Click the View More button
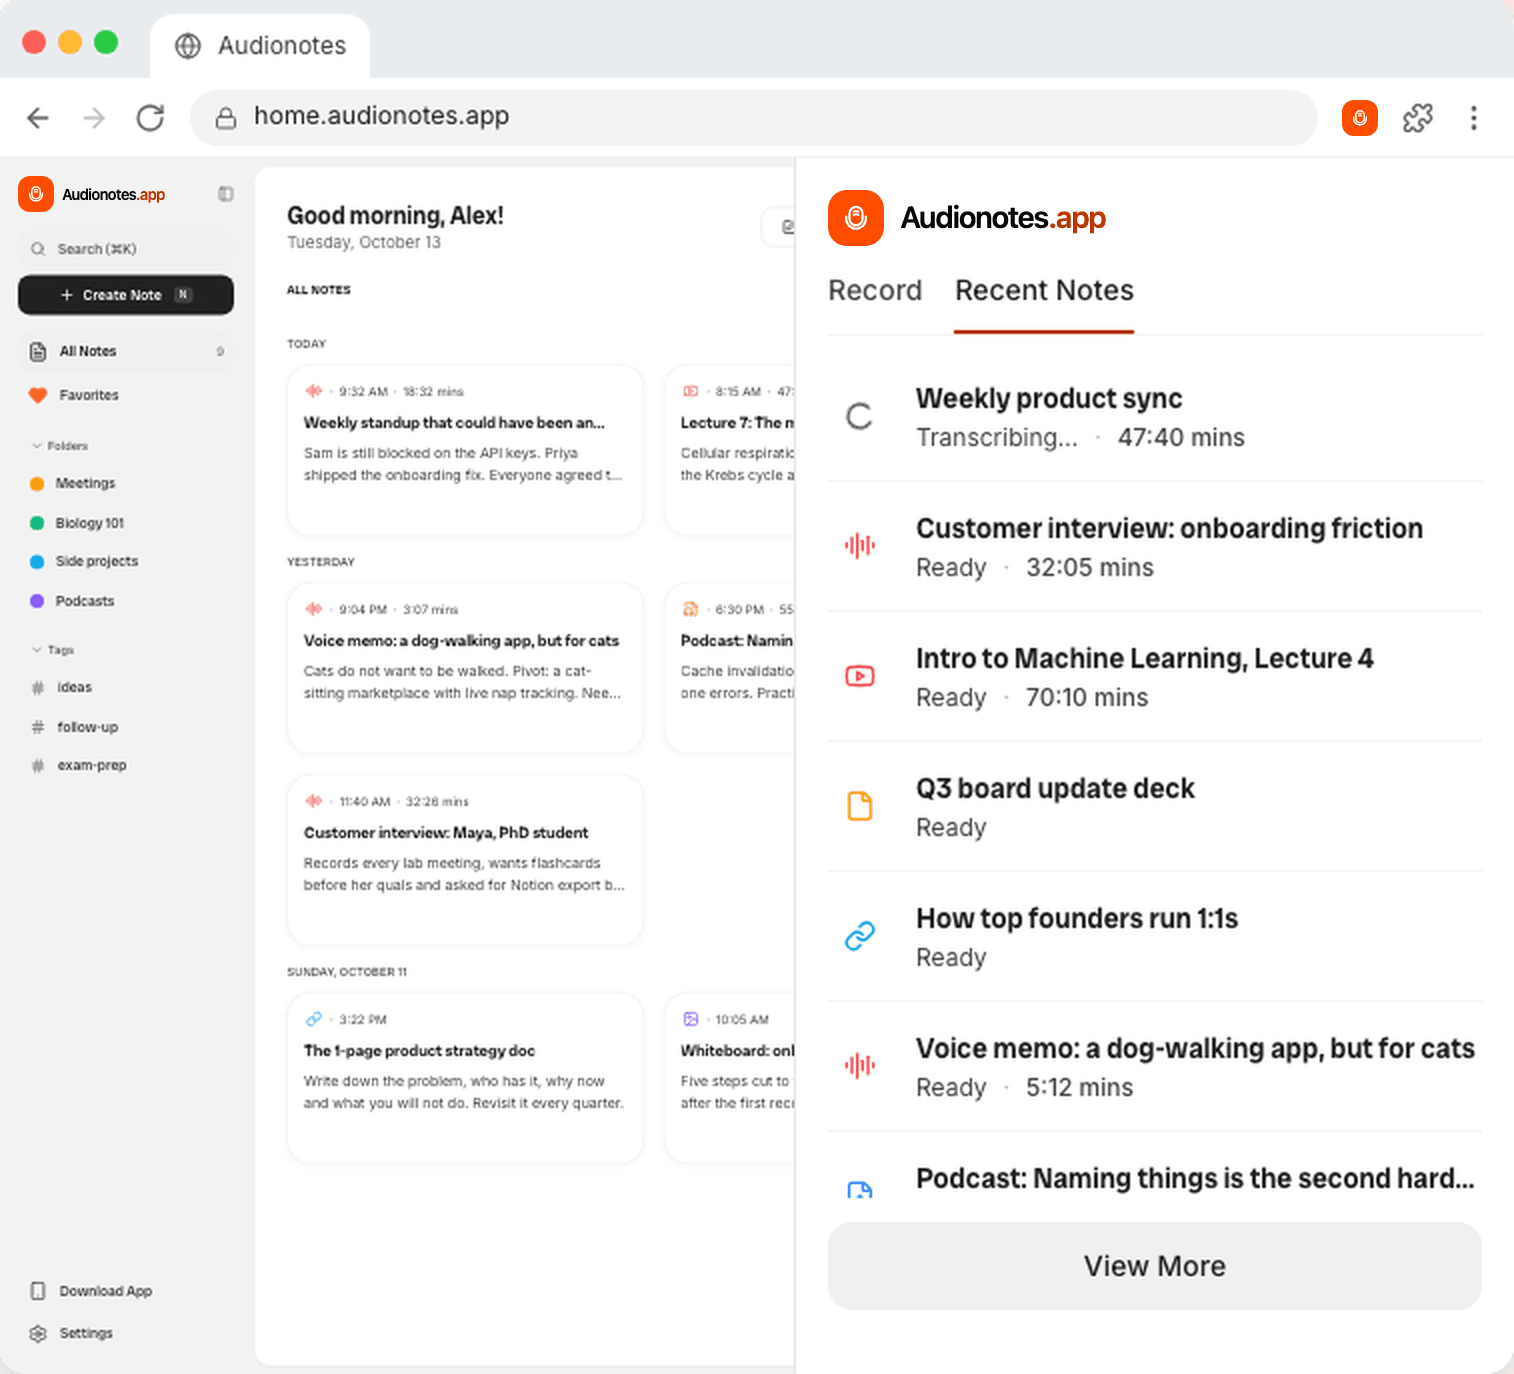This screenshot has height=1374, width=1514. [x=1155, y=1266]
